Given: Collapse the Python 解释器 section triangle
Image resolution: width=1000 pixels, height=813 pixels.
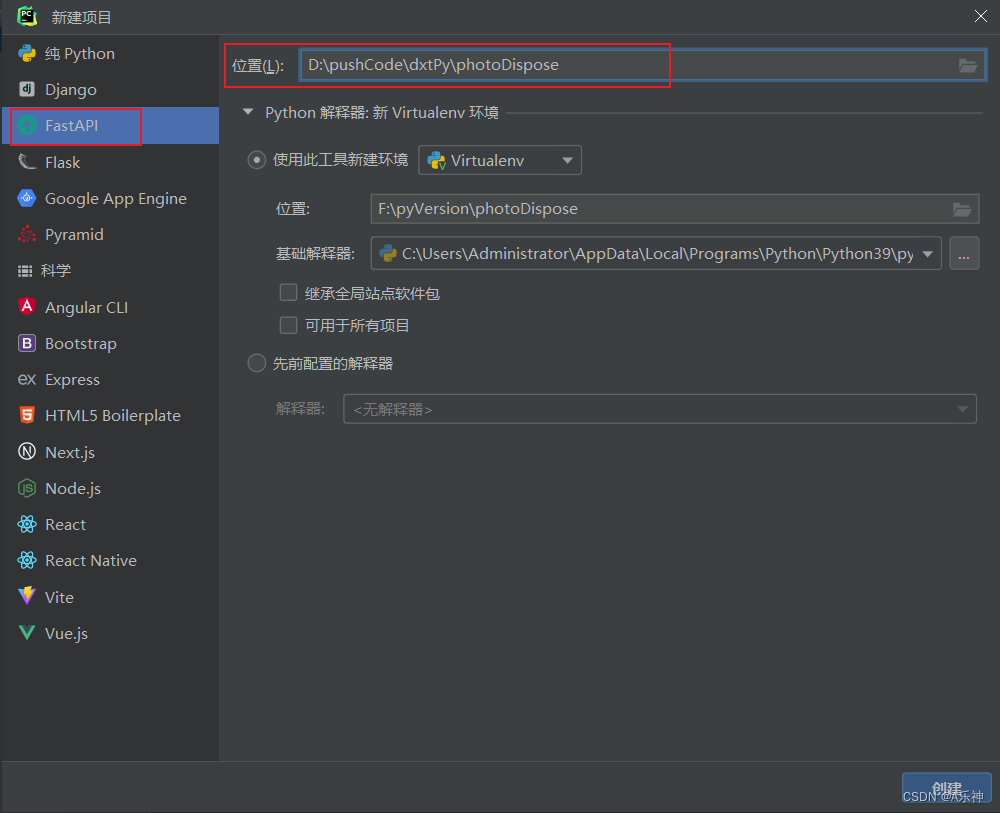Looking at the screenshot, I should (x=248, y=112).
